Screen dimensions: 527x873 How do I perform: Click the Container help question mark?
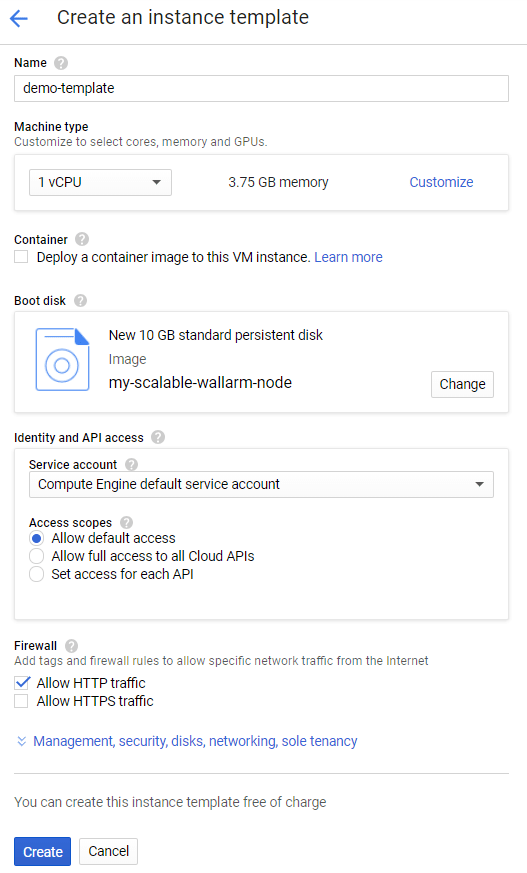click(x=82, y=239)
